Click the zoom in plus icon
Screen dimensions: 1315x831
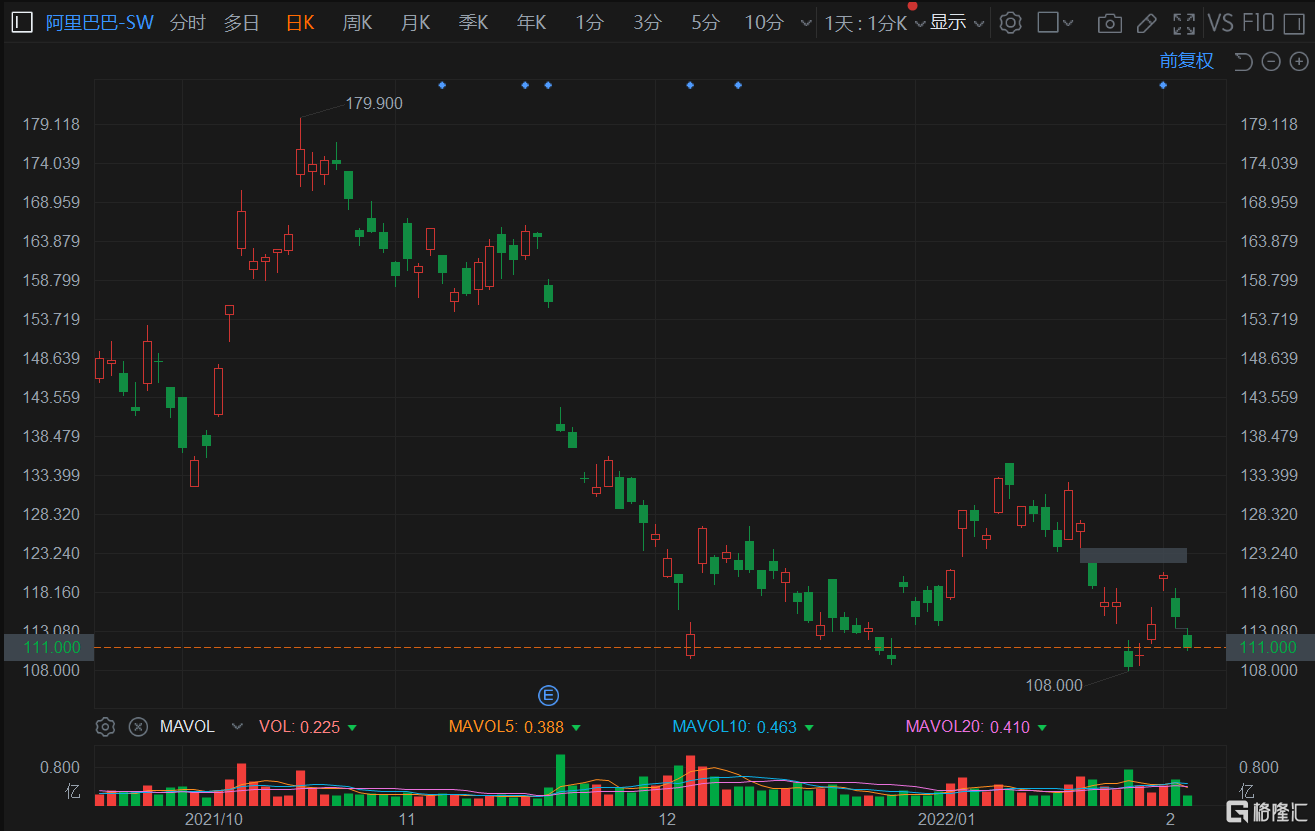point(1298,62)
